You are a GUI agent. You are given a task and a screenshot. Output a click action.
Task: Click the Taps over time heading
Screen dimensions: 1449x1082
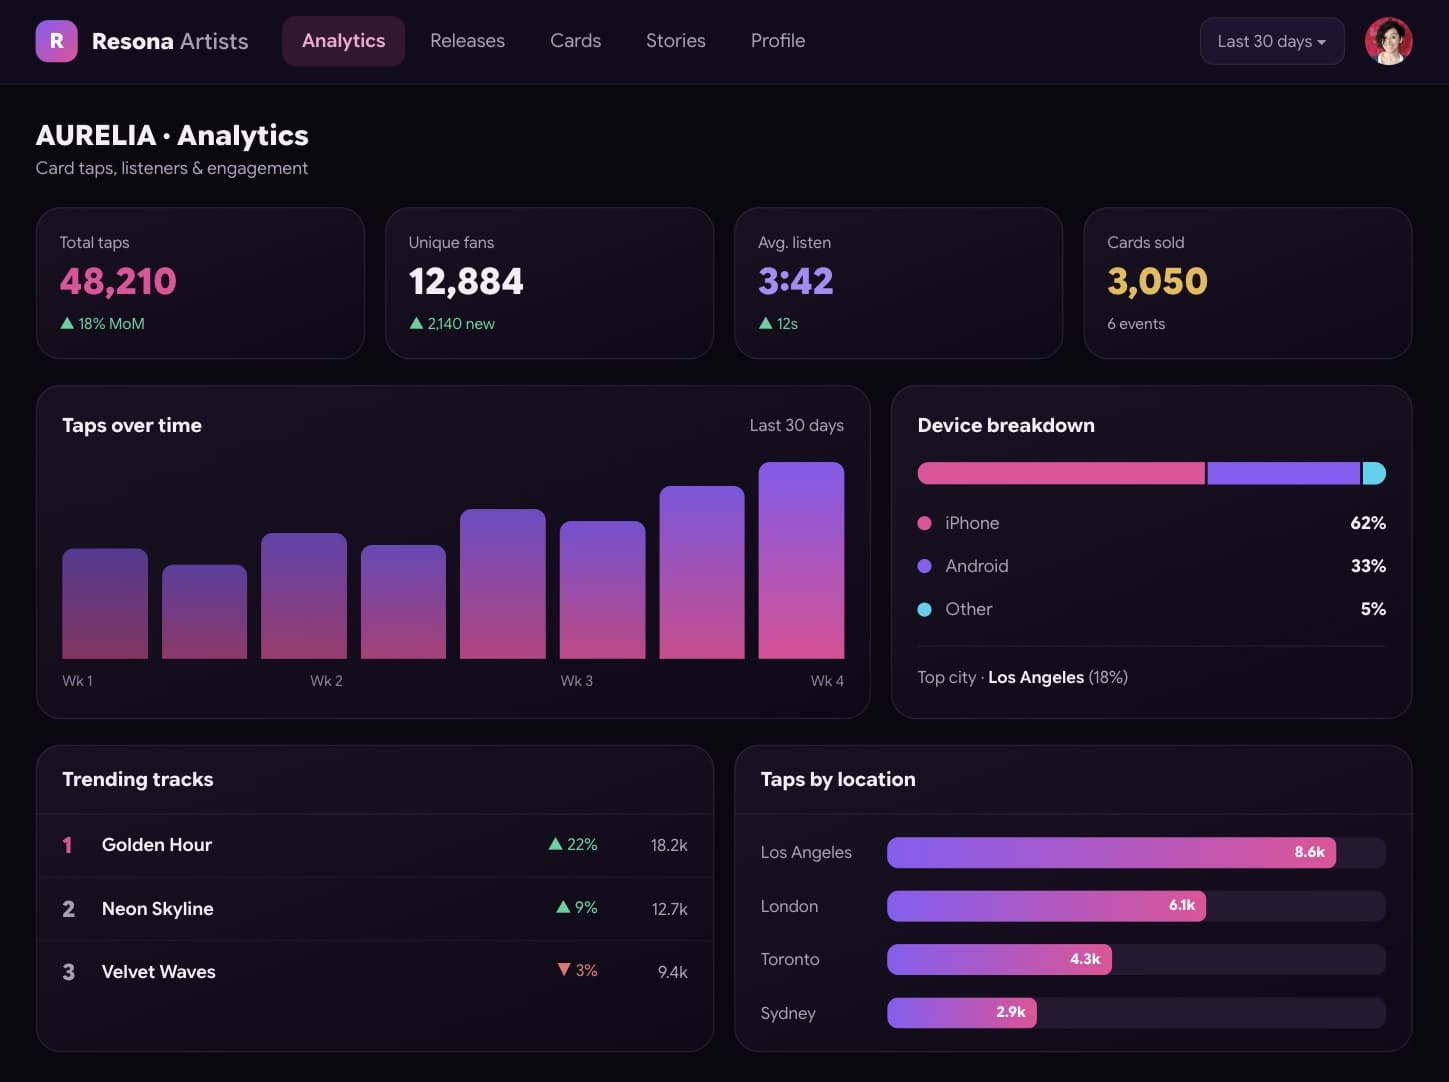(132, 425)
